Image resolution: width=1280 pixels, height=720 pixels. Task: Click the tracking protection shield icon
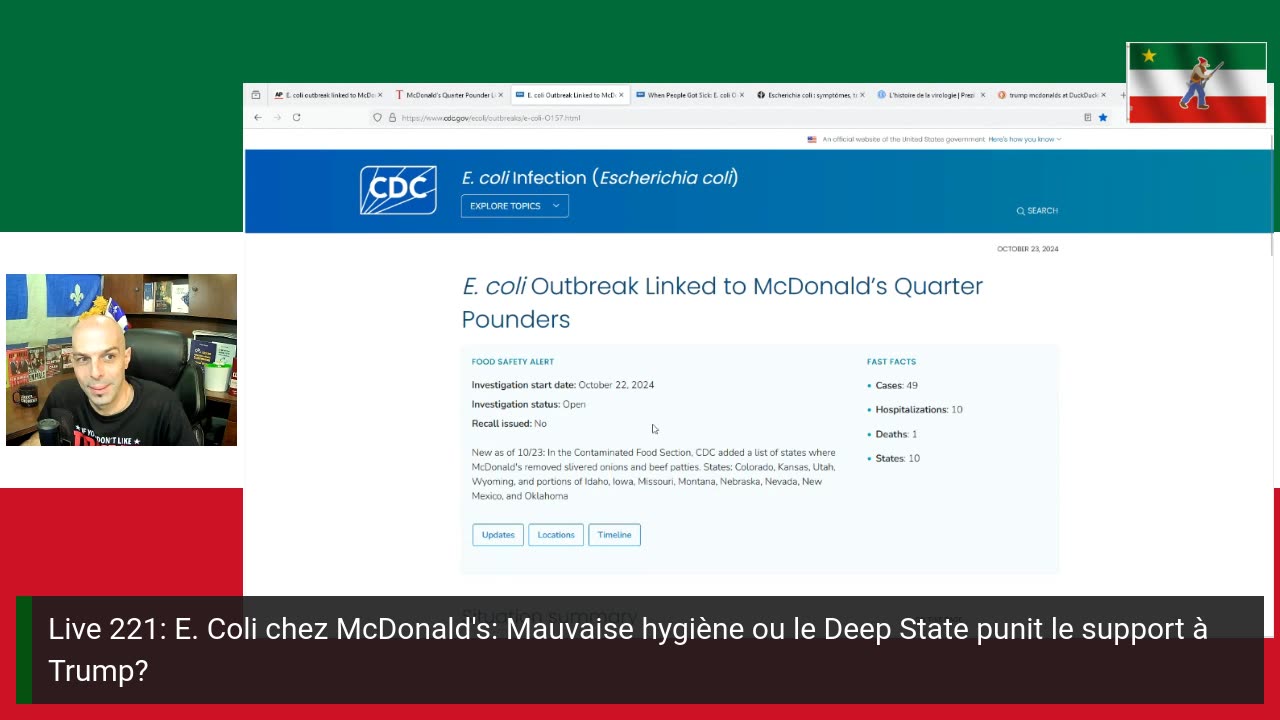coord(377,117)
